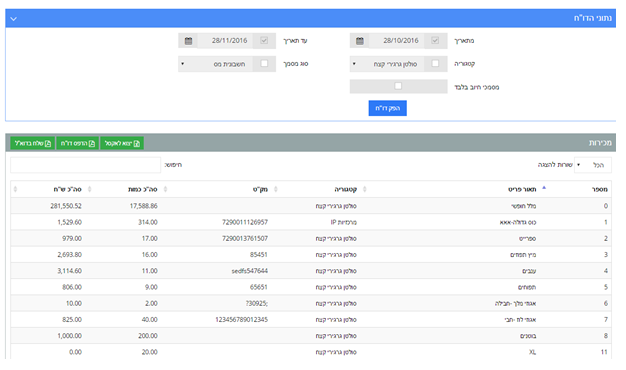The width and height of the screenshot is (626, 370).
Task: Click item name ענבים in row 4
Action: (x=529, y=271)
